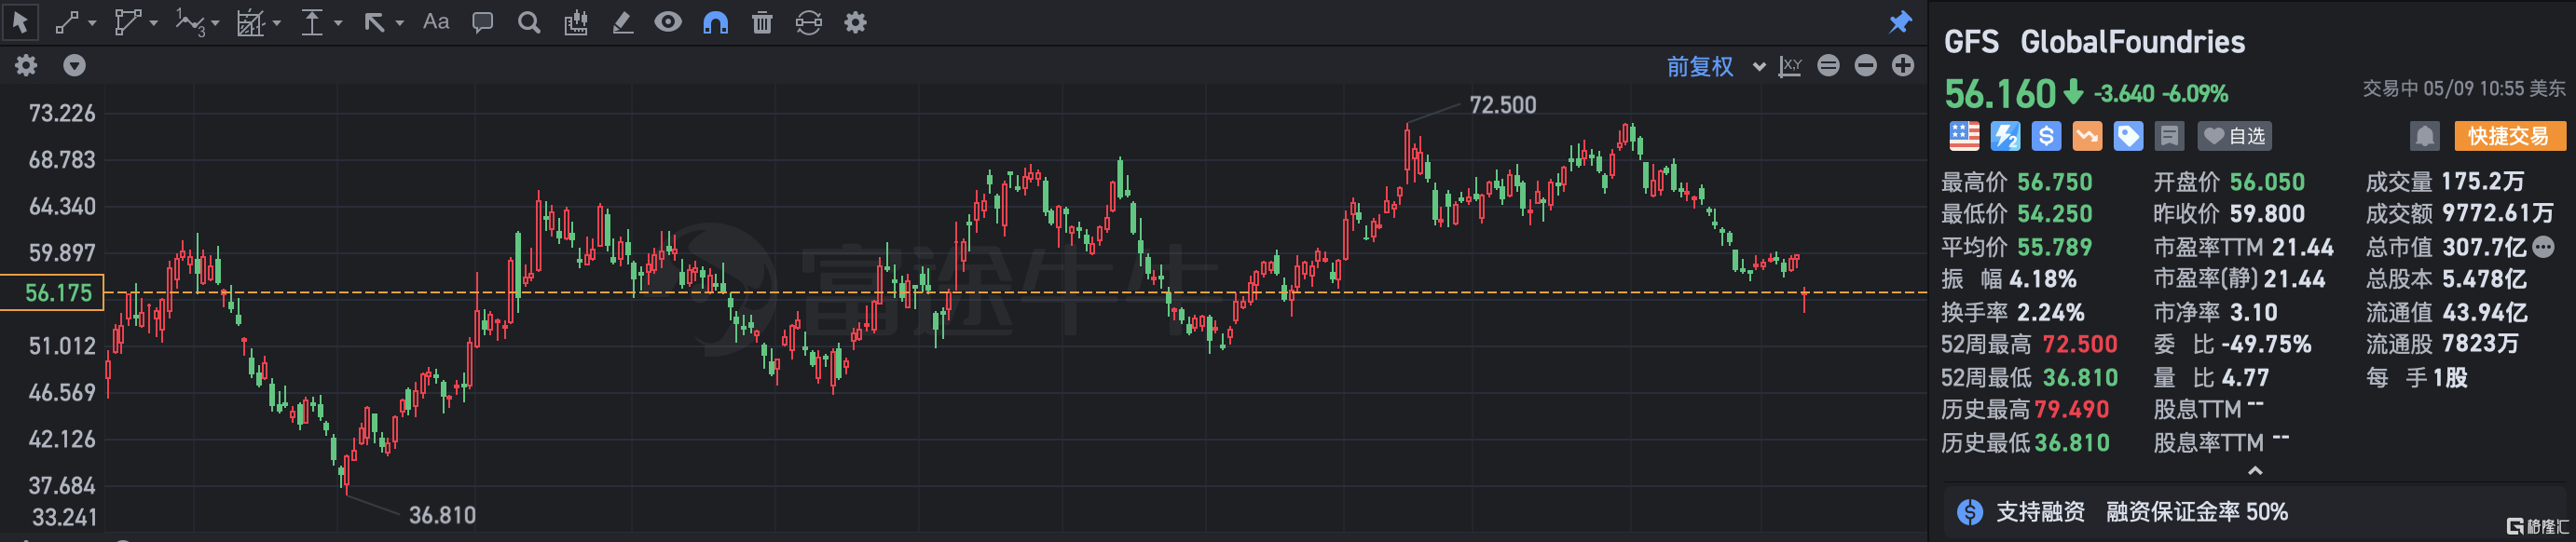
Task: Click the orange short-selling icon
Action: coord(2087,136)
